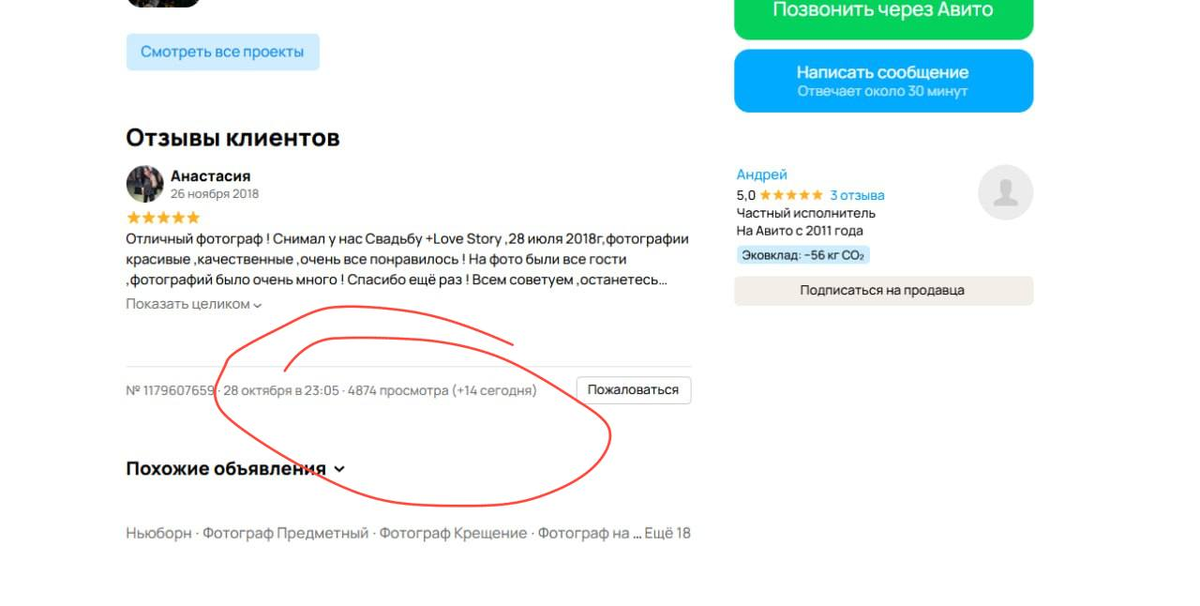Click the ad number № 1179607659
The image size is (1200, 606).
tap(170, 390)
